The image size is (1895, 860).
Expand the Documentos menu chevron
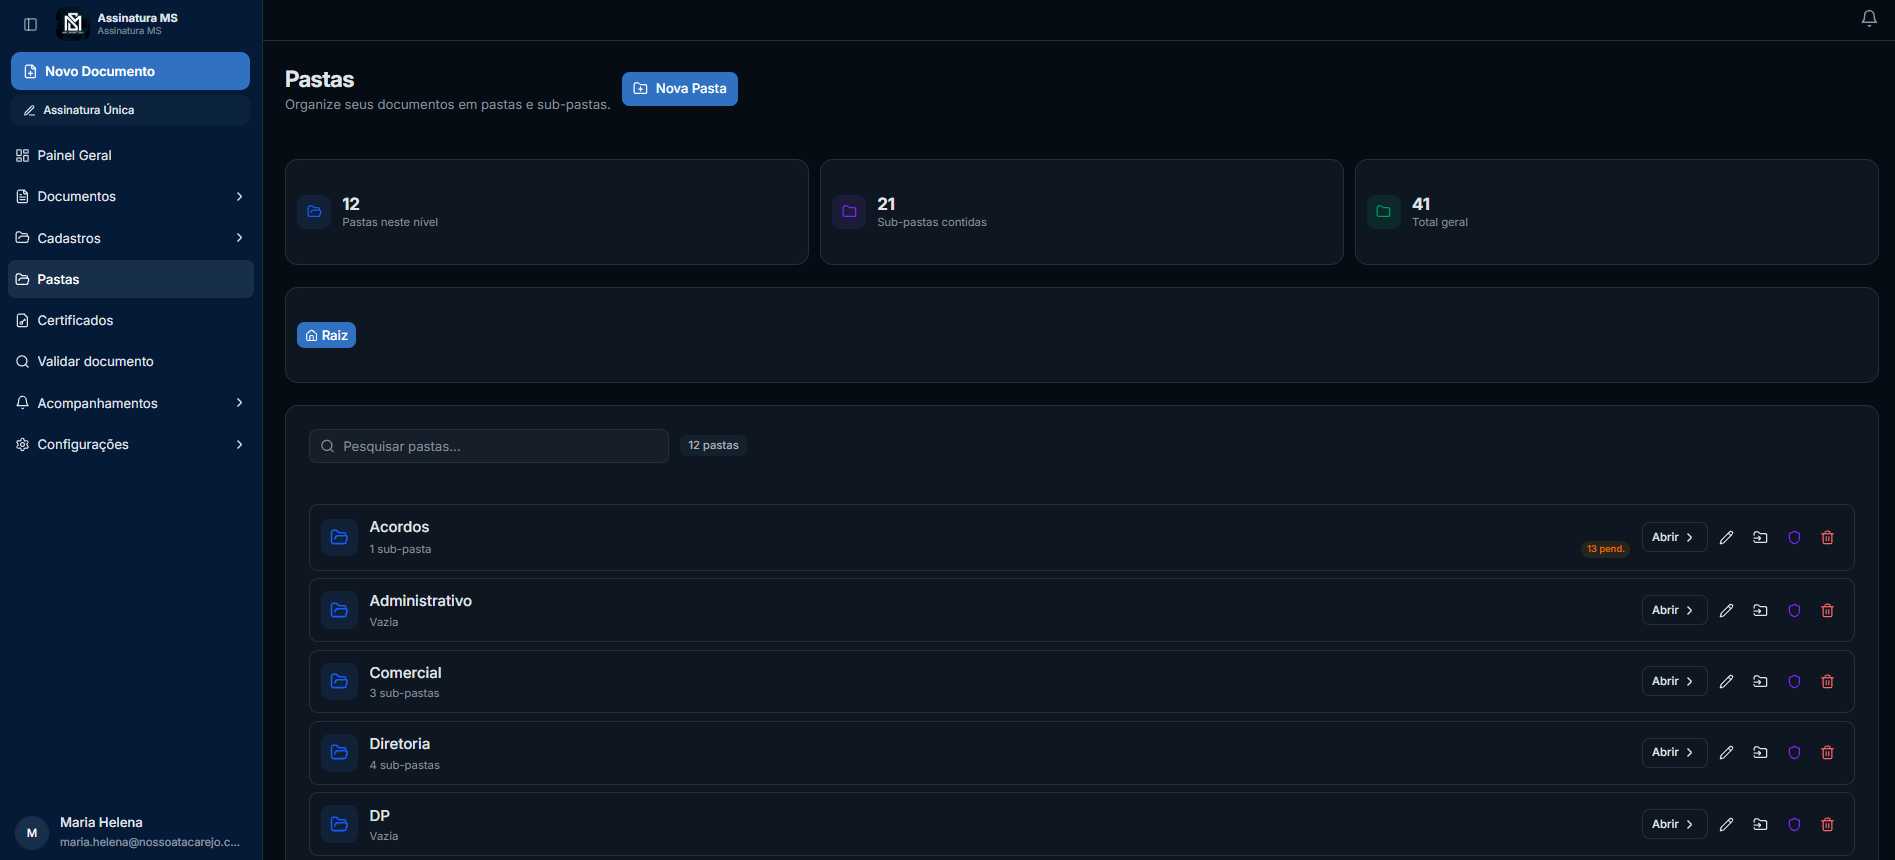[x=239, y=196]
